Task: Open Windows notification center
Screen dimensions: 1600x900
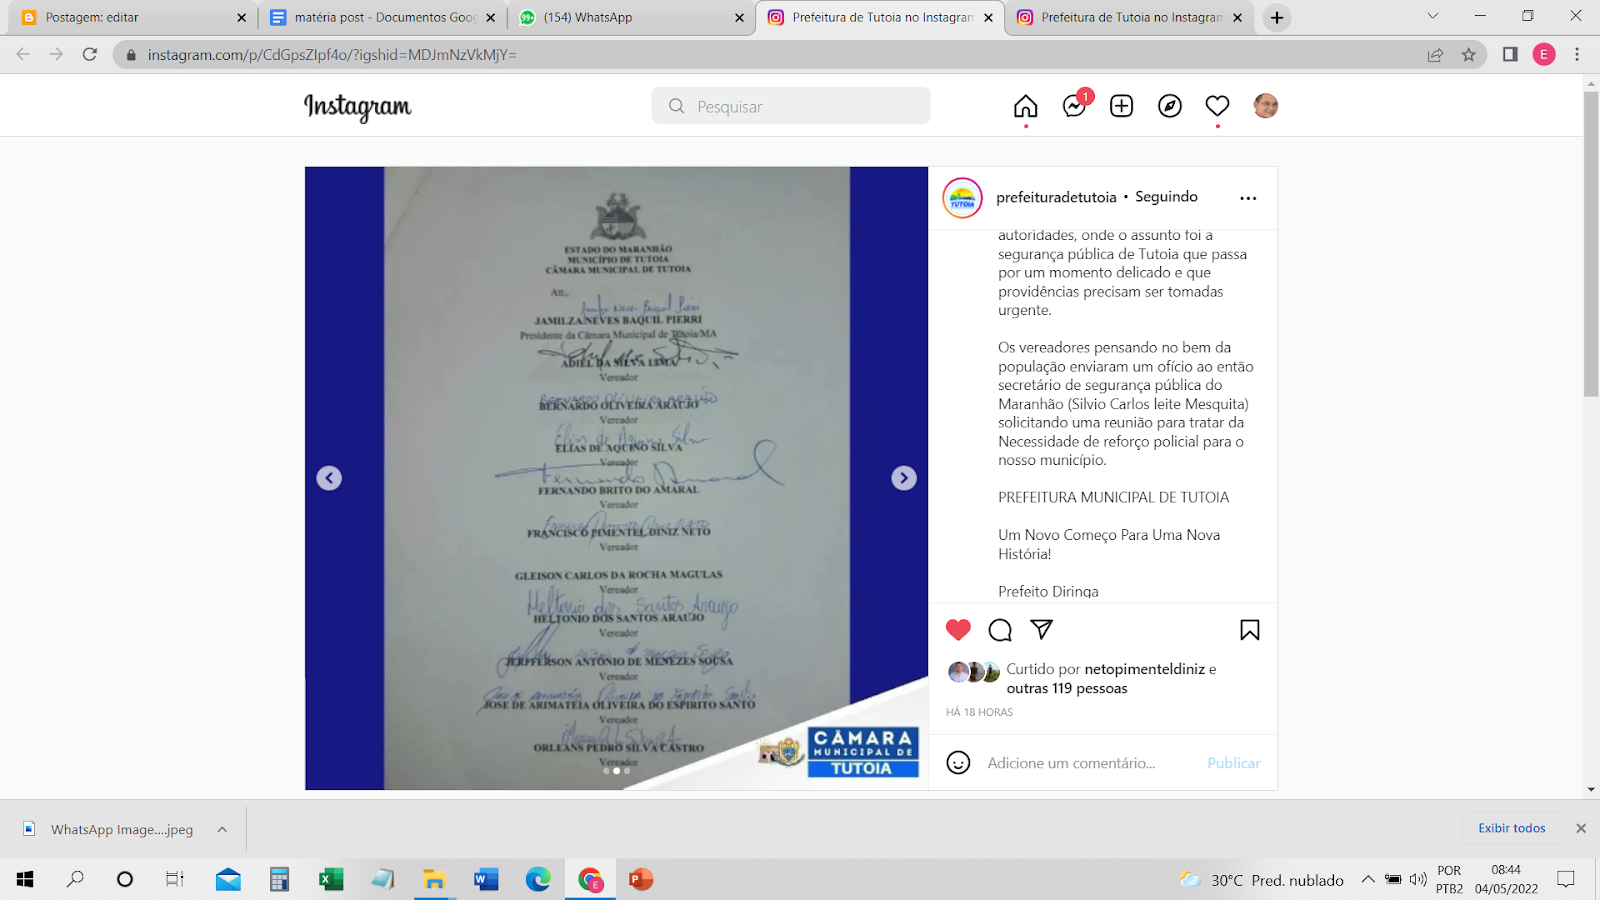Action: point(1566,880)
